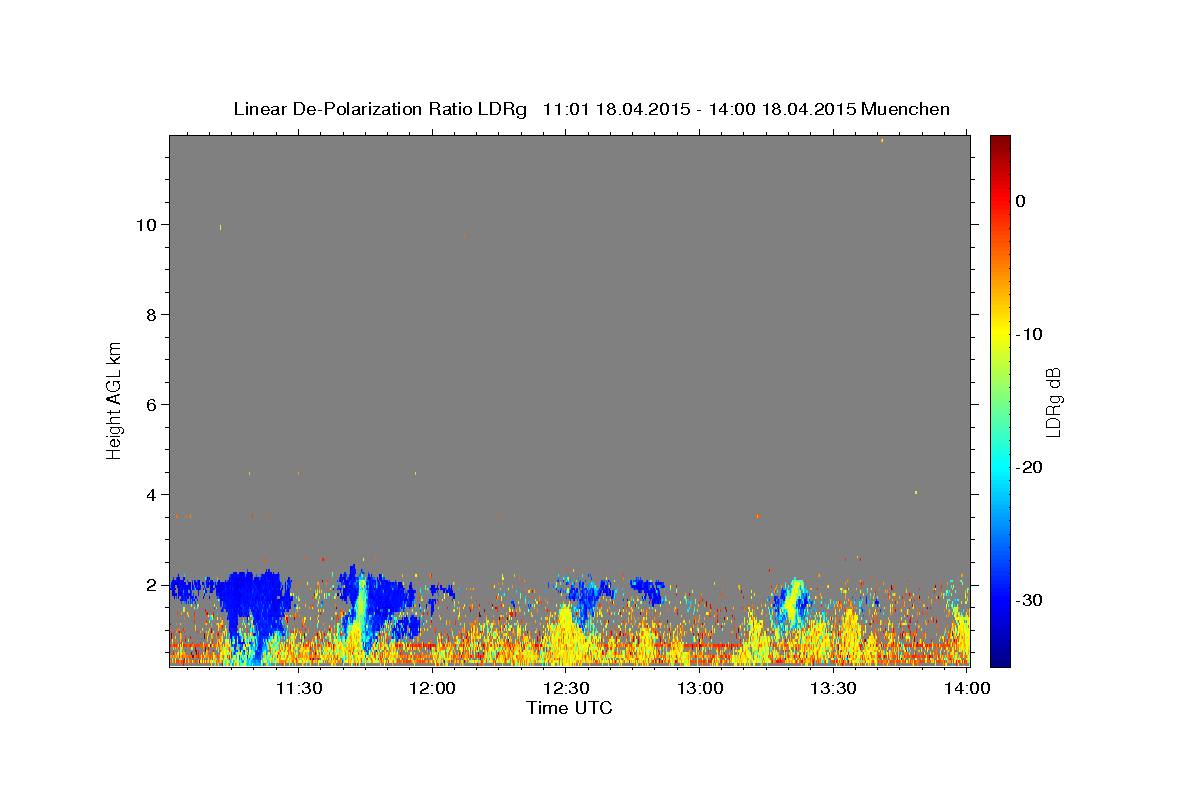Screen dimensions: 1200x800
Task: Click the 12:00 time tick label
Action: click(432, 688)
